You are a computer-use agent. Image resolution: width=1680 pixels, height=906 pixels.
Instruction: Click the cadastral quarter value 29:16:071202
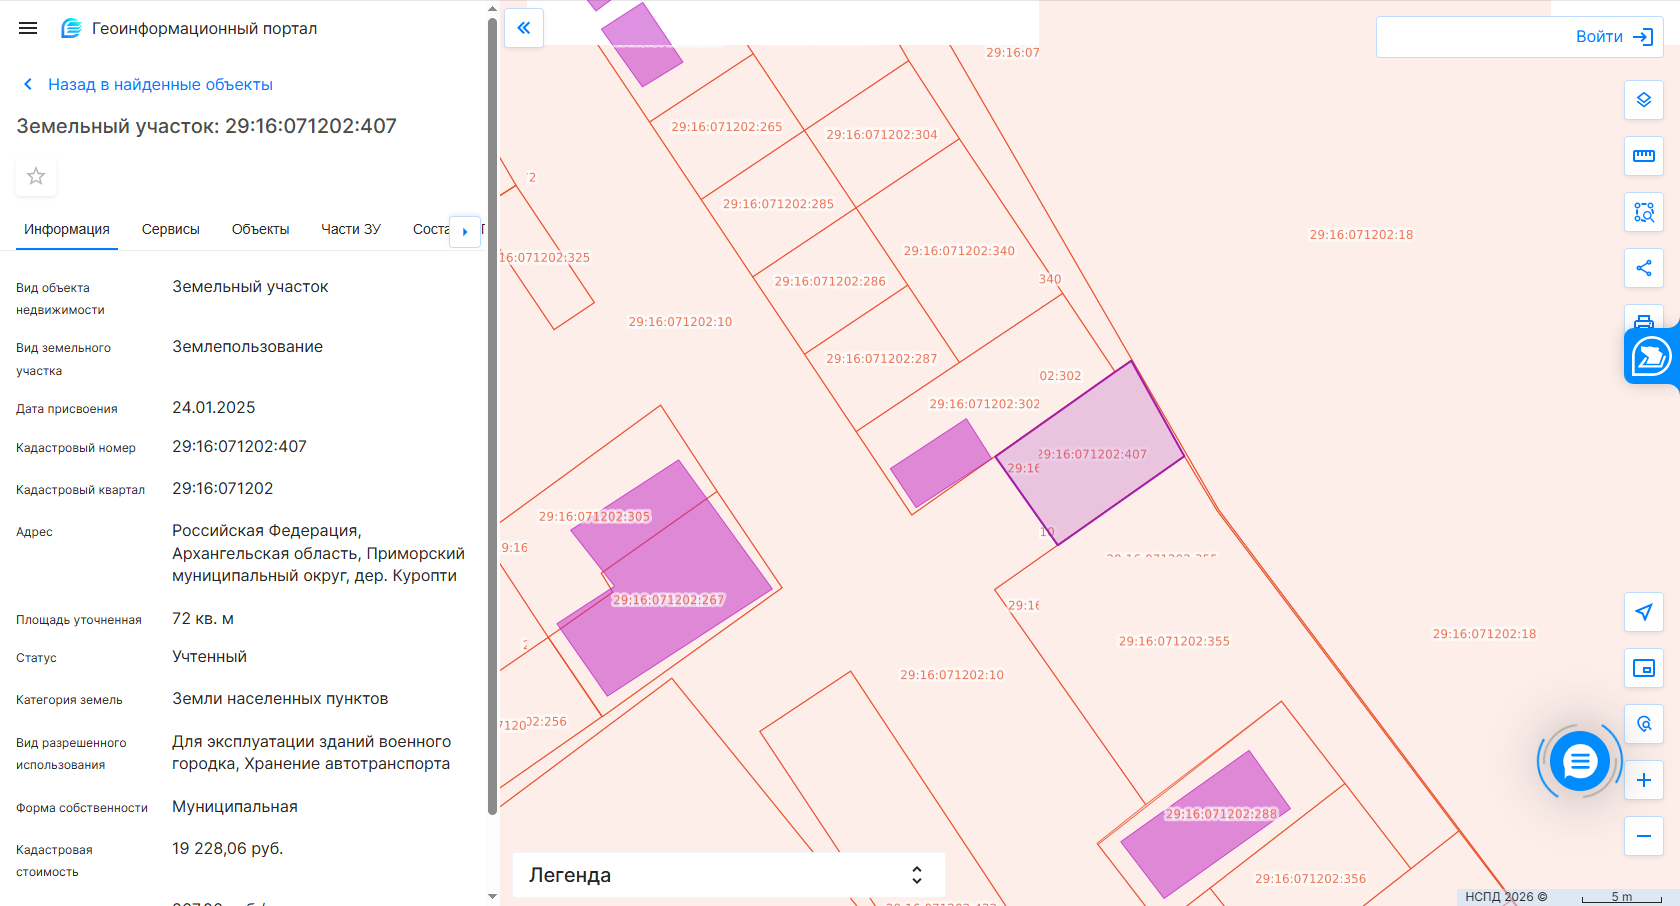[222, 489]
